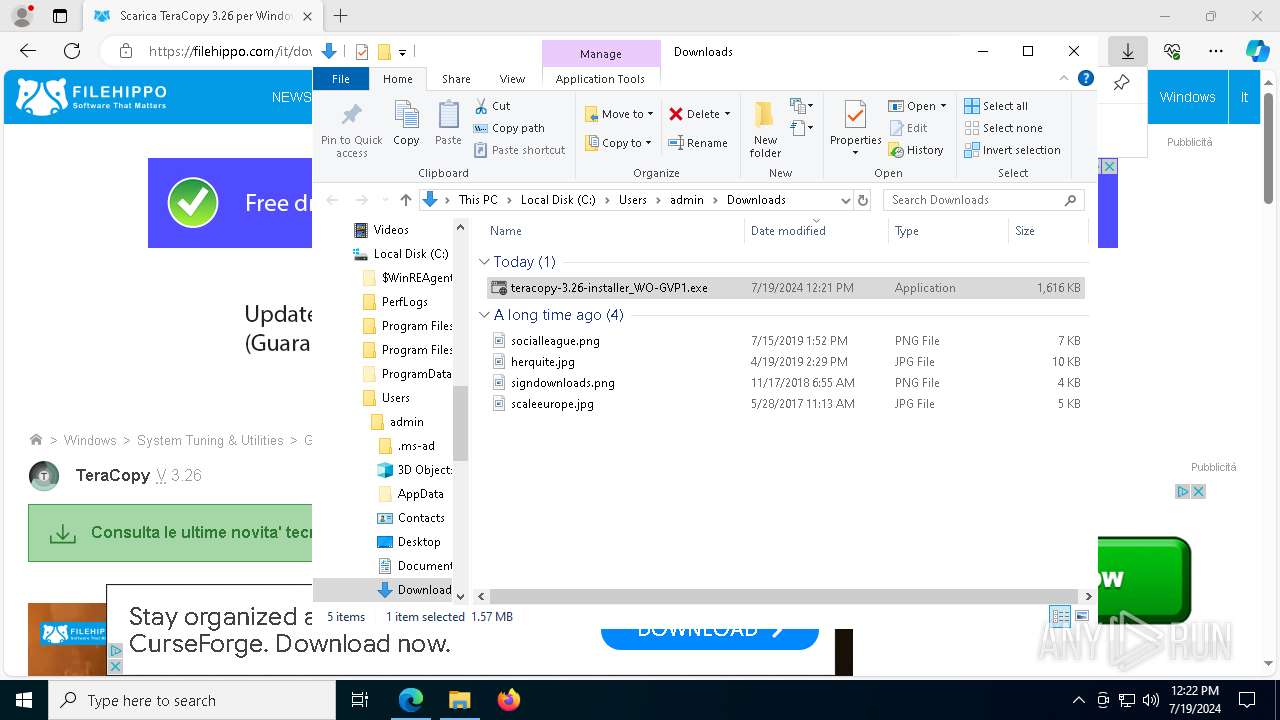Open Move to dropdown

[x=619, y=114]
